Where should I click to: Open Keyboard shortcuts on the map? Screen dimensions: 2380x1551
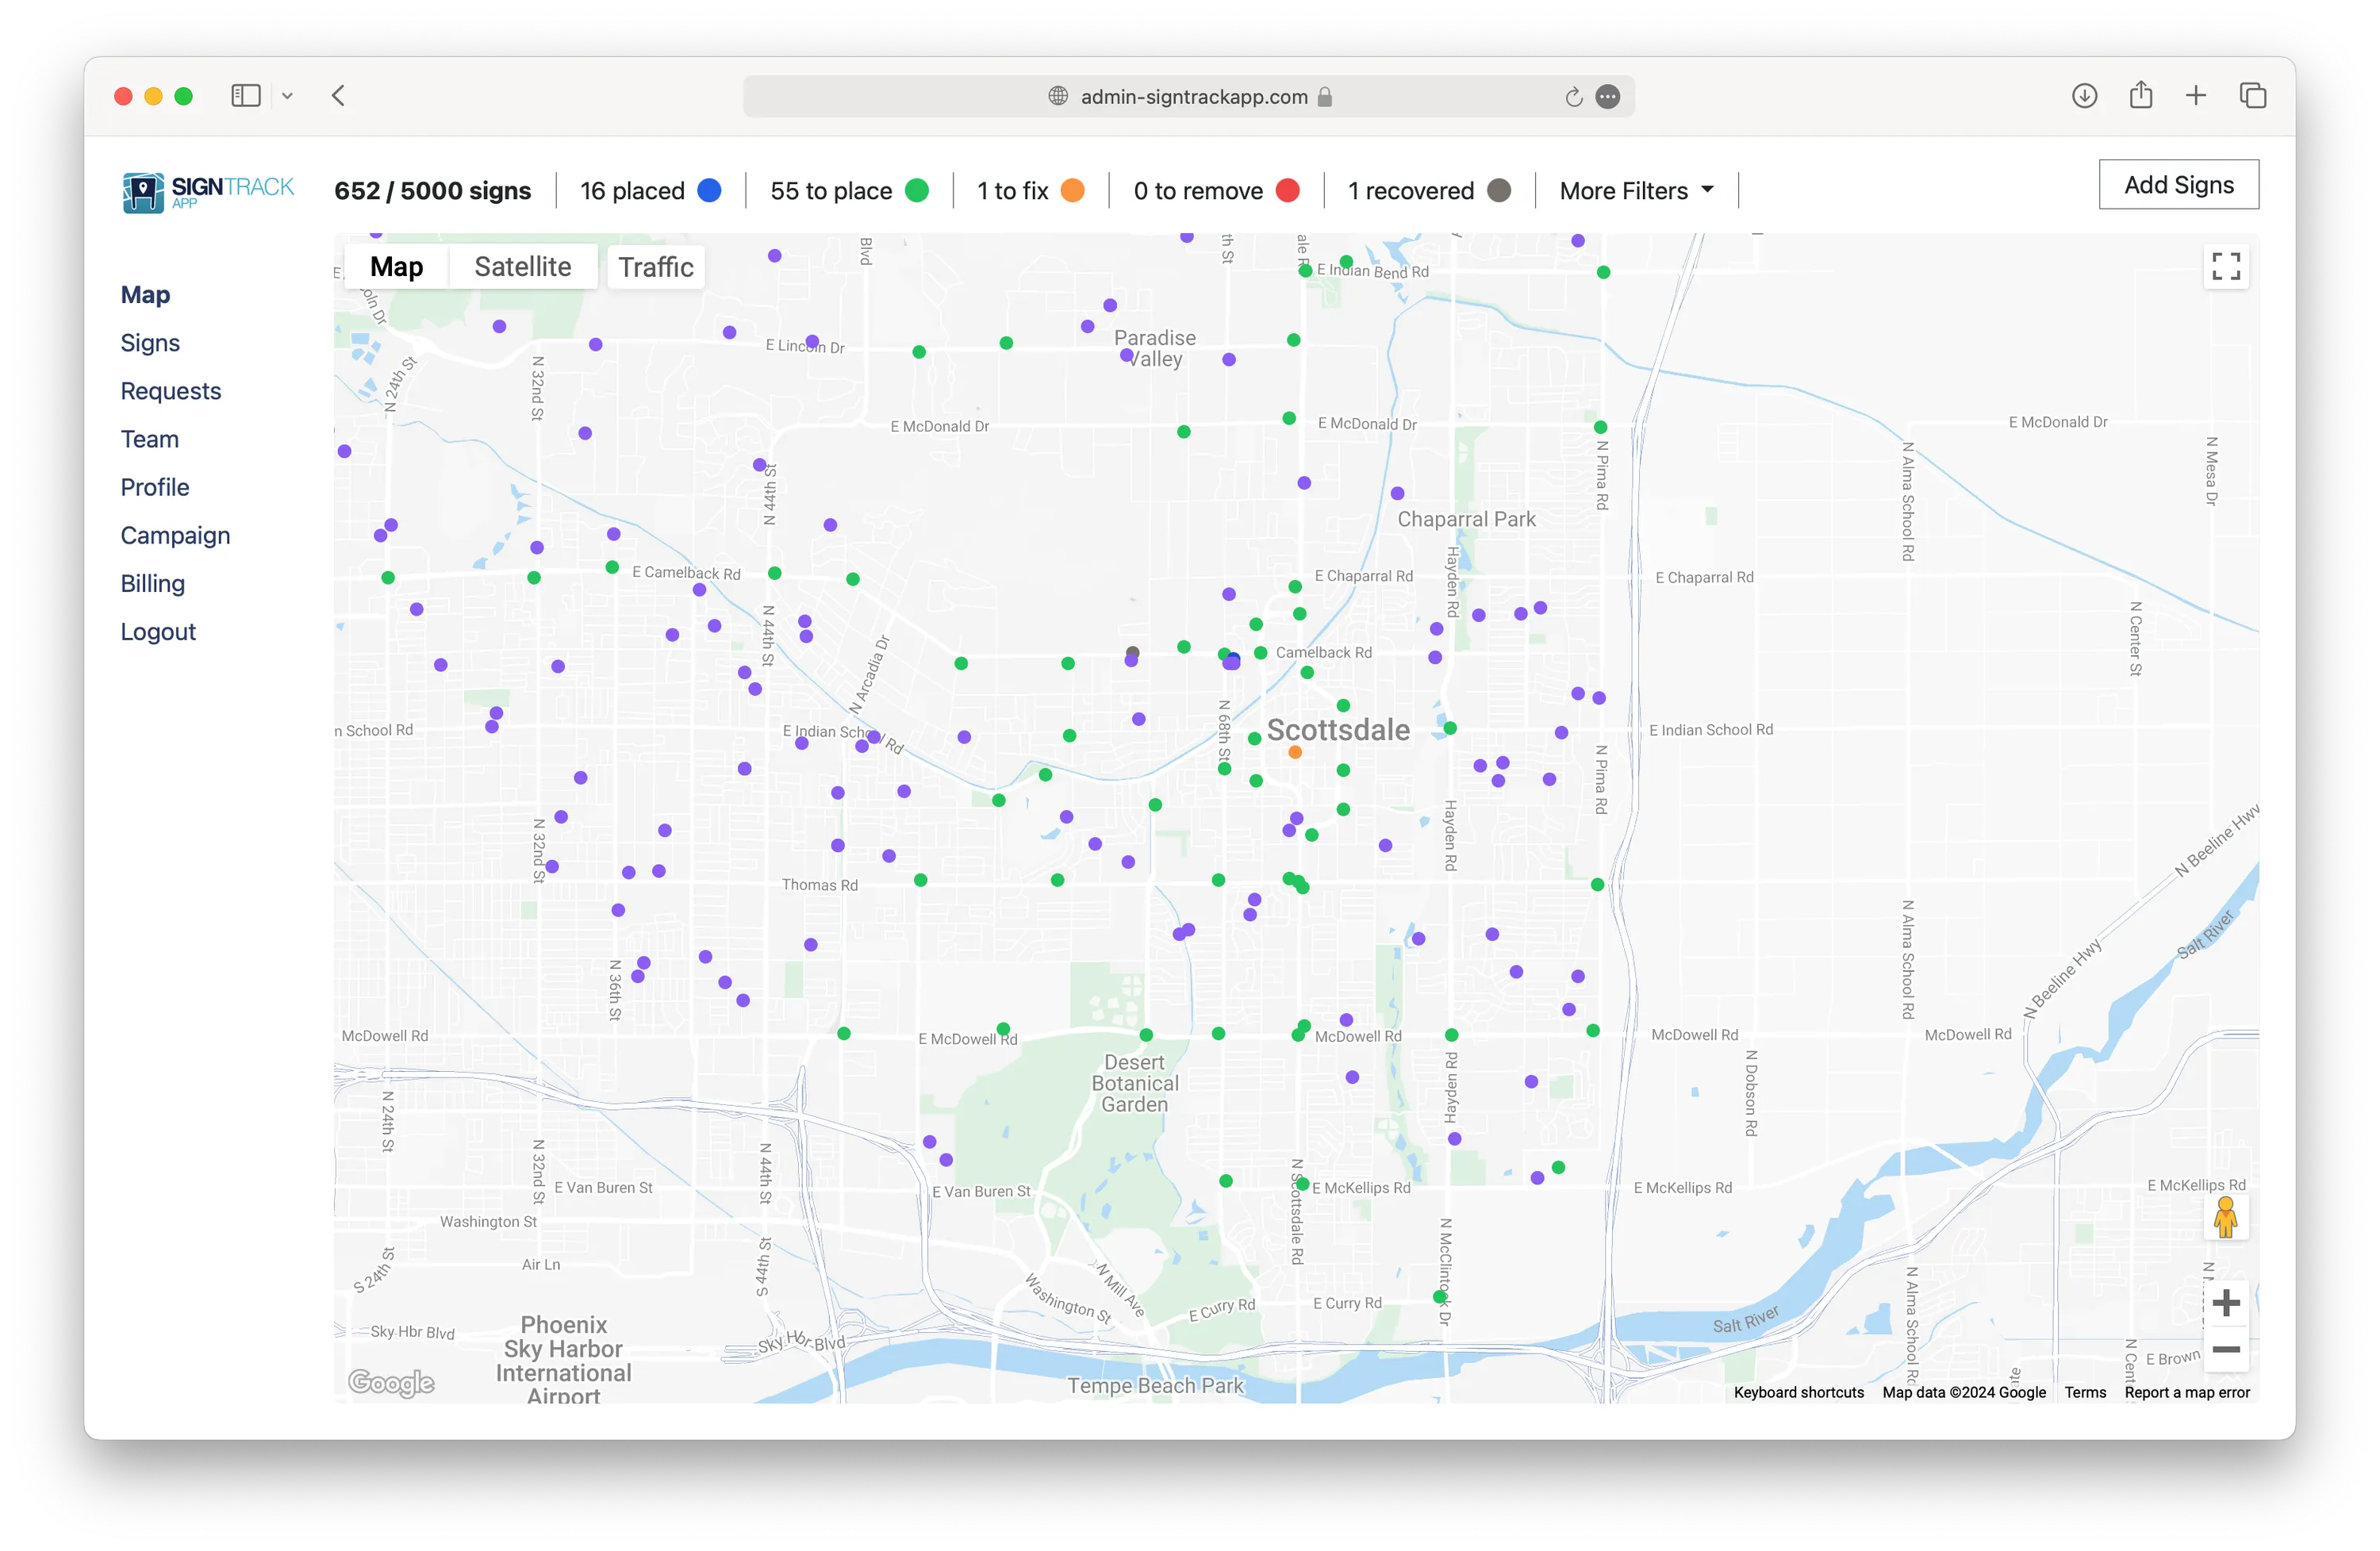pyautogui.click(x=1798, y=1392)
